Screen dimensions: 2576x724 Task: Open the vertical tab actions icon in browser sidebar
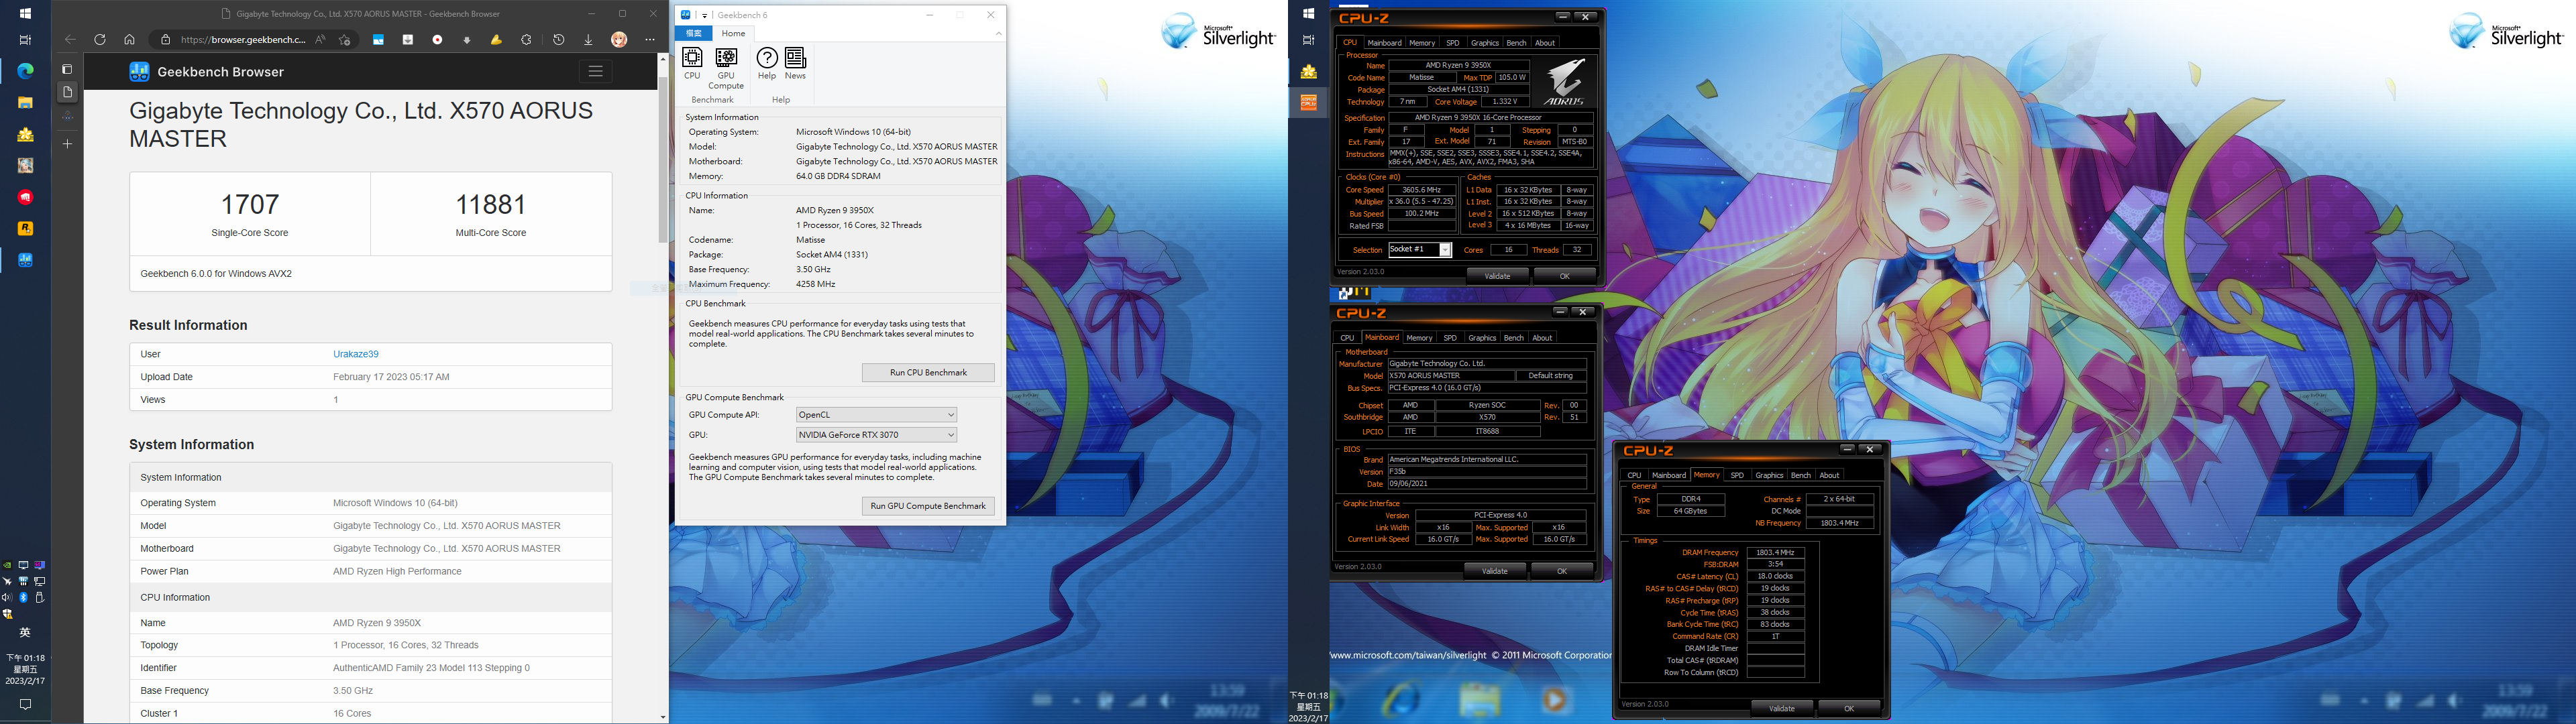click(x=67, y=69)
